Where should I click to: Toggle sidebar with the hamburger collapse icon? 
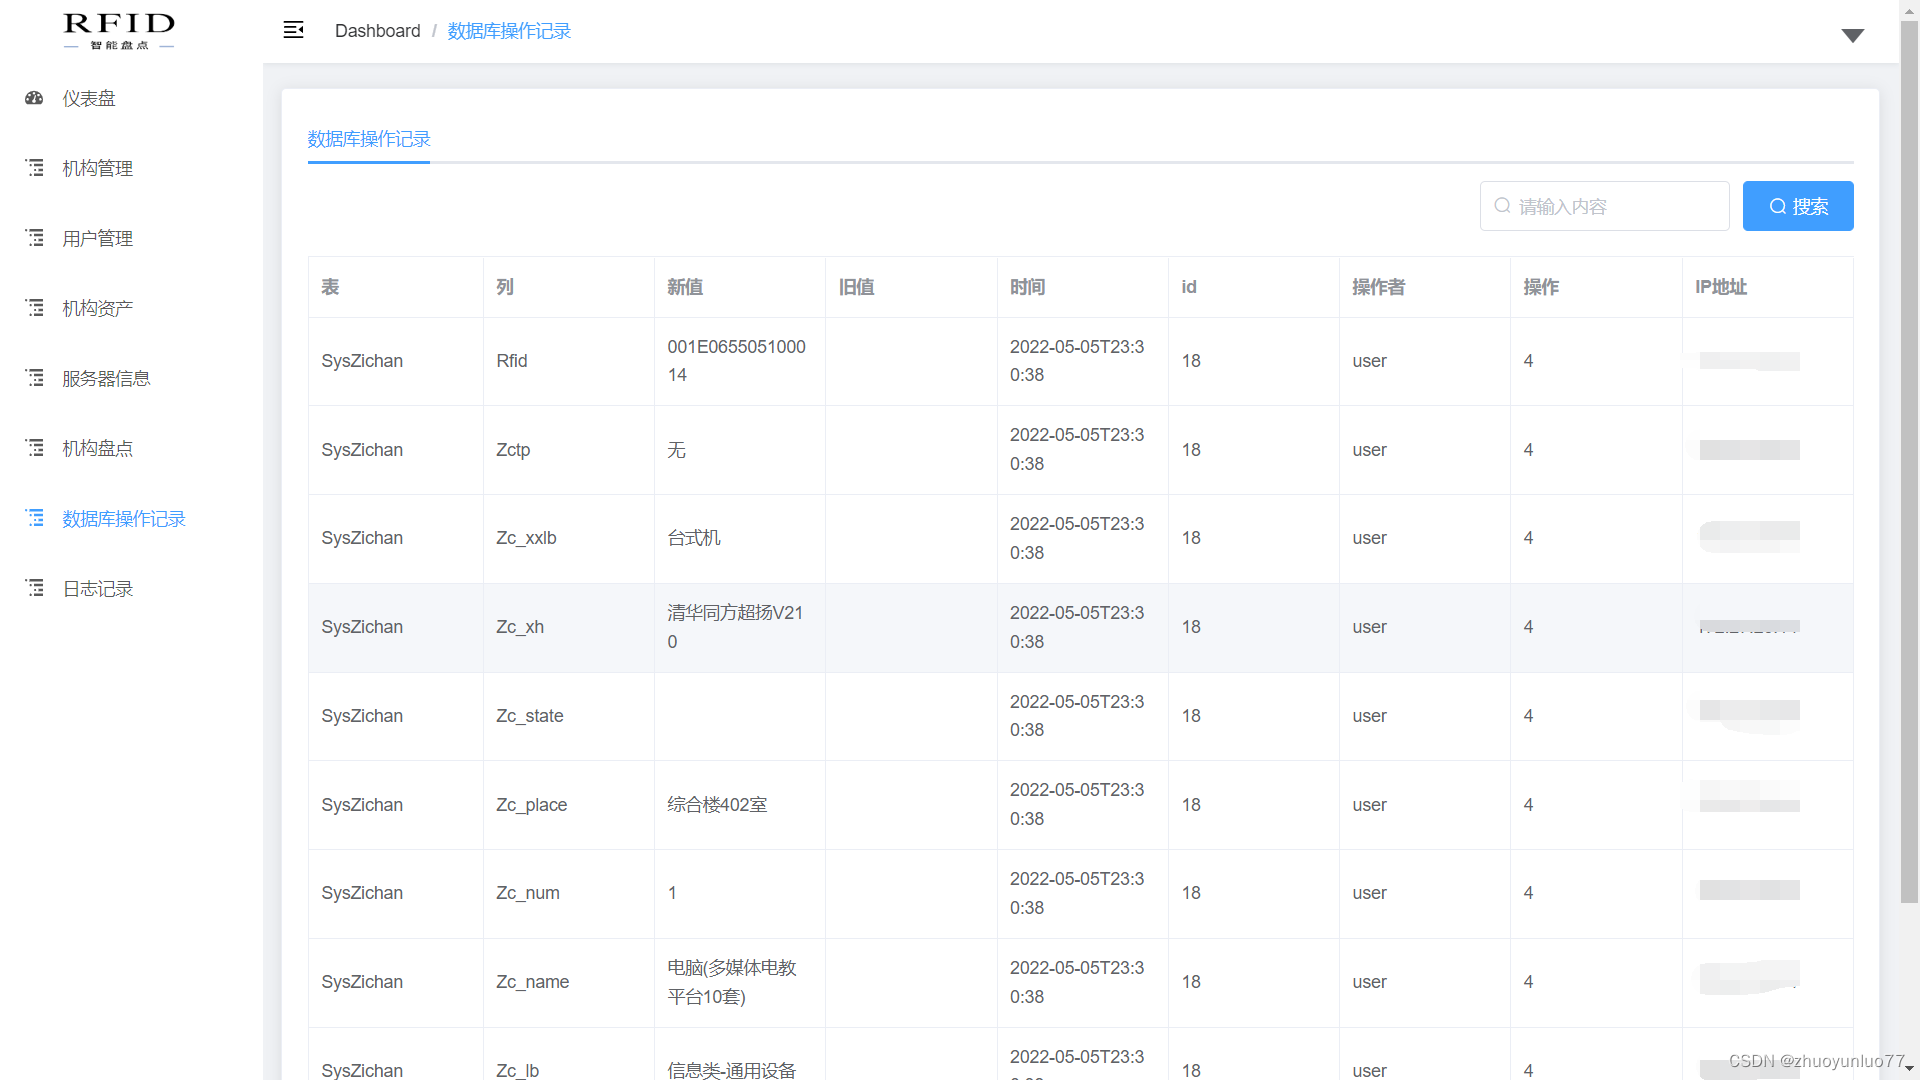[293, 30]
